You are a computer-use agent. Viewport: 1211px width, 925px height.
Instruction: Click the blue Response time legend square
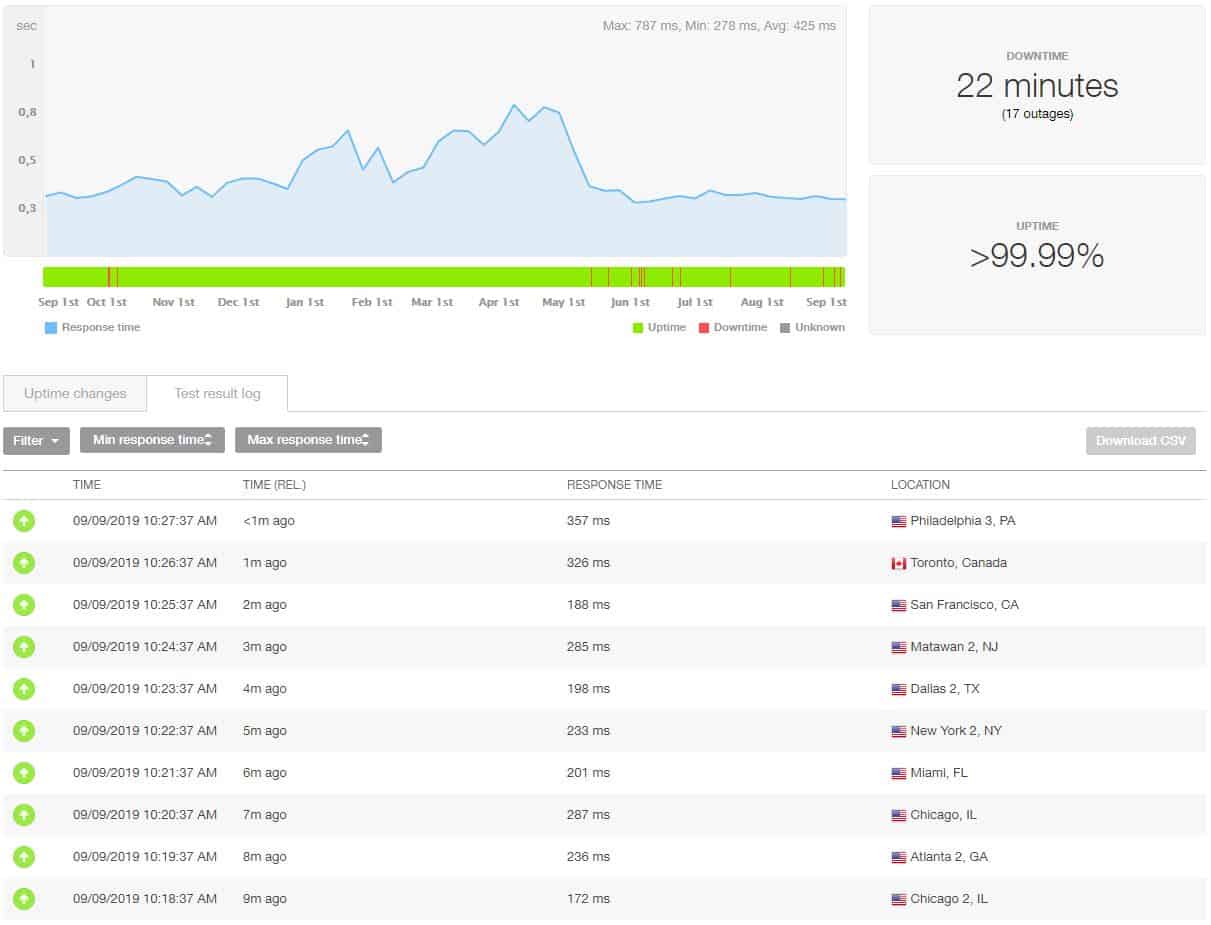(51, 328)
